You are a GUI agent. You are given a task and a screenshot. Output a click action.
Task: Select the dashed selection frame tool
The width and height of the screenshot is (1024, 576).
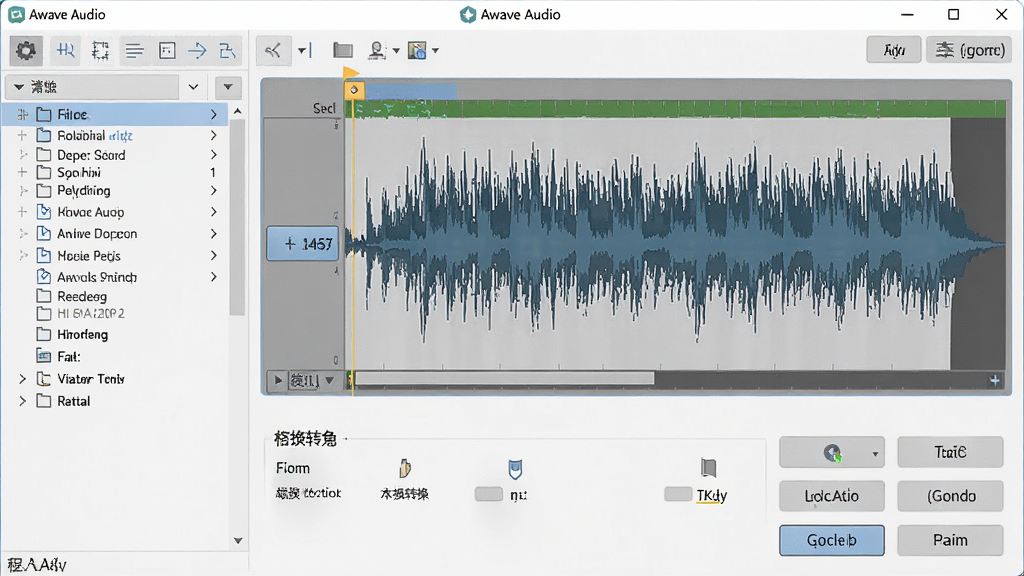coord(100,50)
